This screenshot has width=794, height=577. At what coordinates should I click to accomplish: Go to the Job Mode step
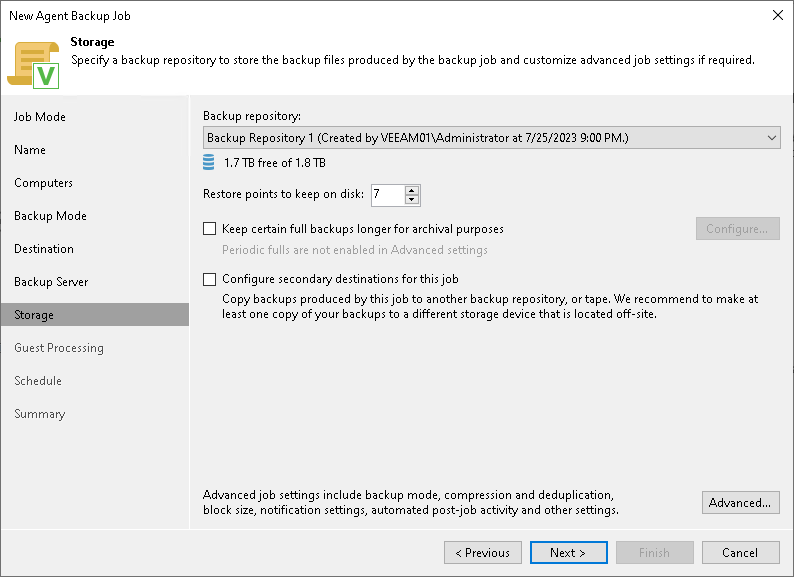(x=40, y=117)
